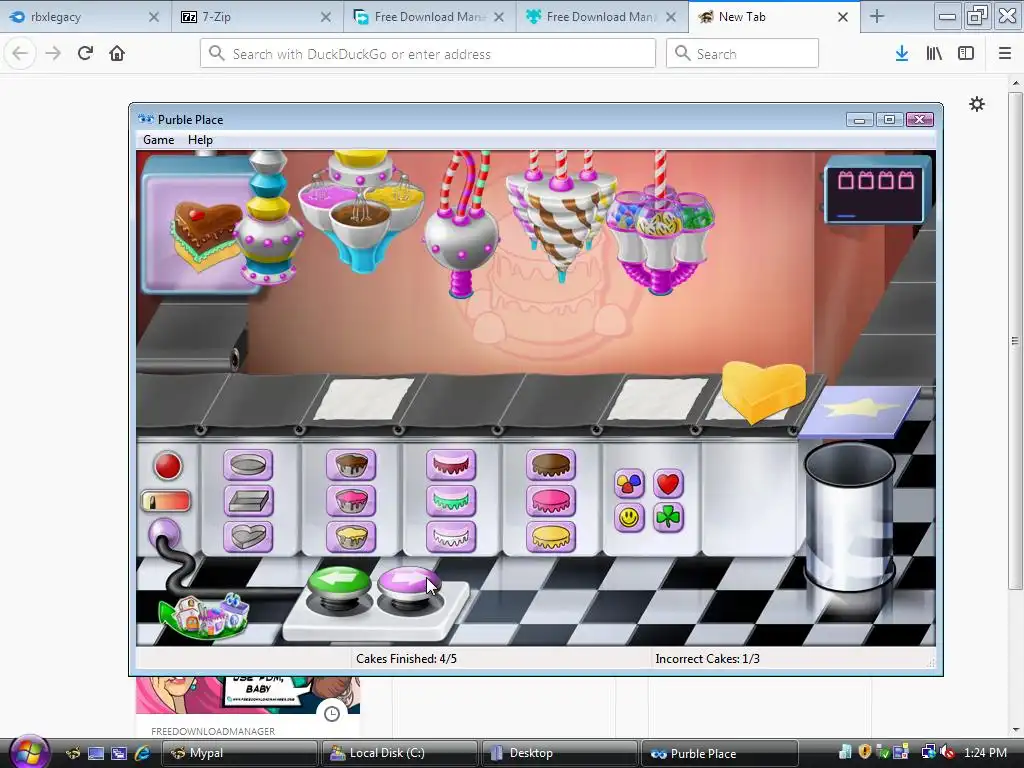Switch to the New Tab tab

click(774, 17)
